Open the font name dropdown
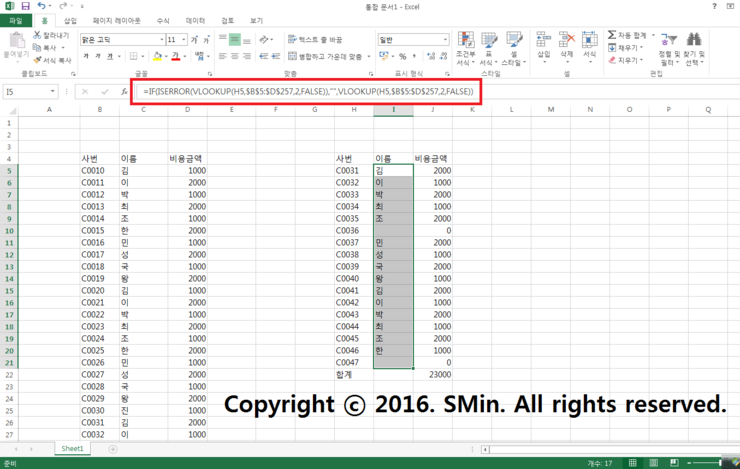Image resolution: width=740 pixels, height=469 pixels. click(161, 40)
